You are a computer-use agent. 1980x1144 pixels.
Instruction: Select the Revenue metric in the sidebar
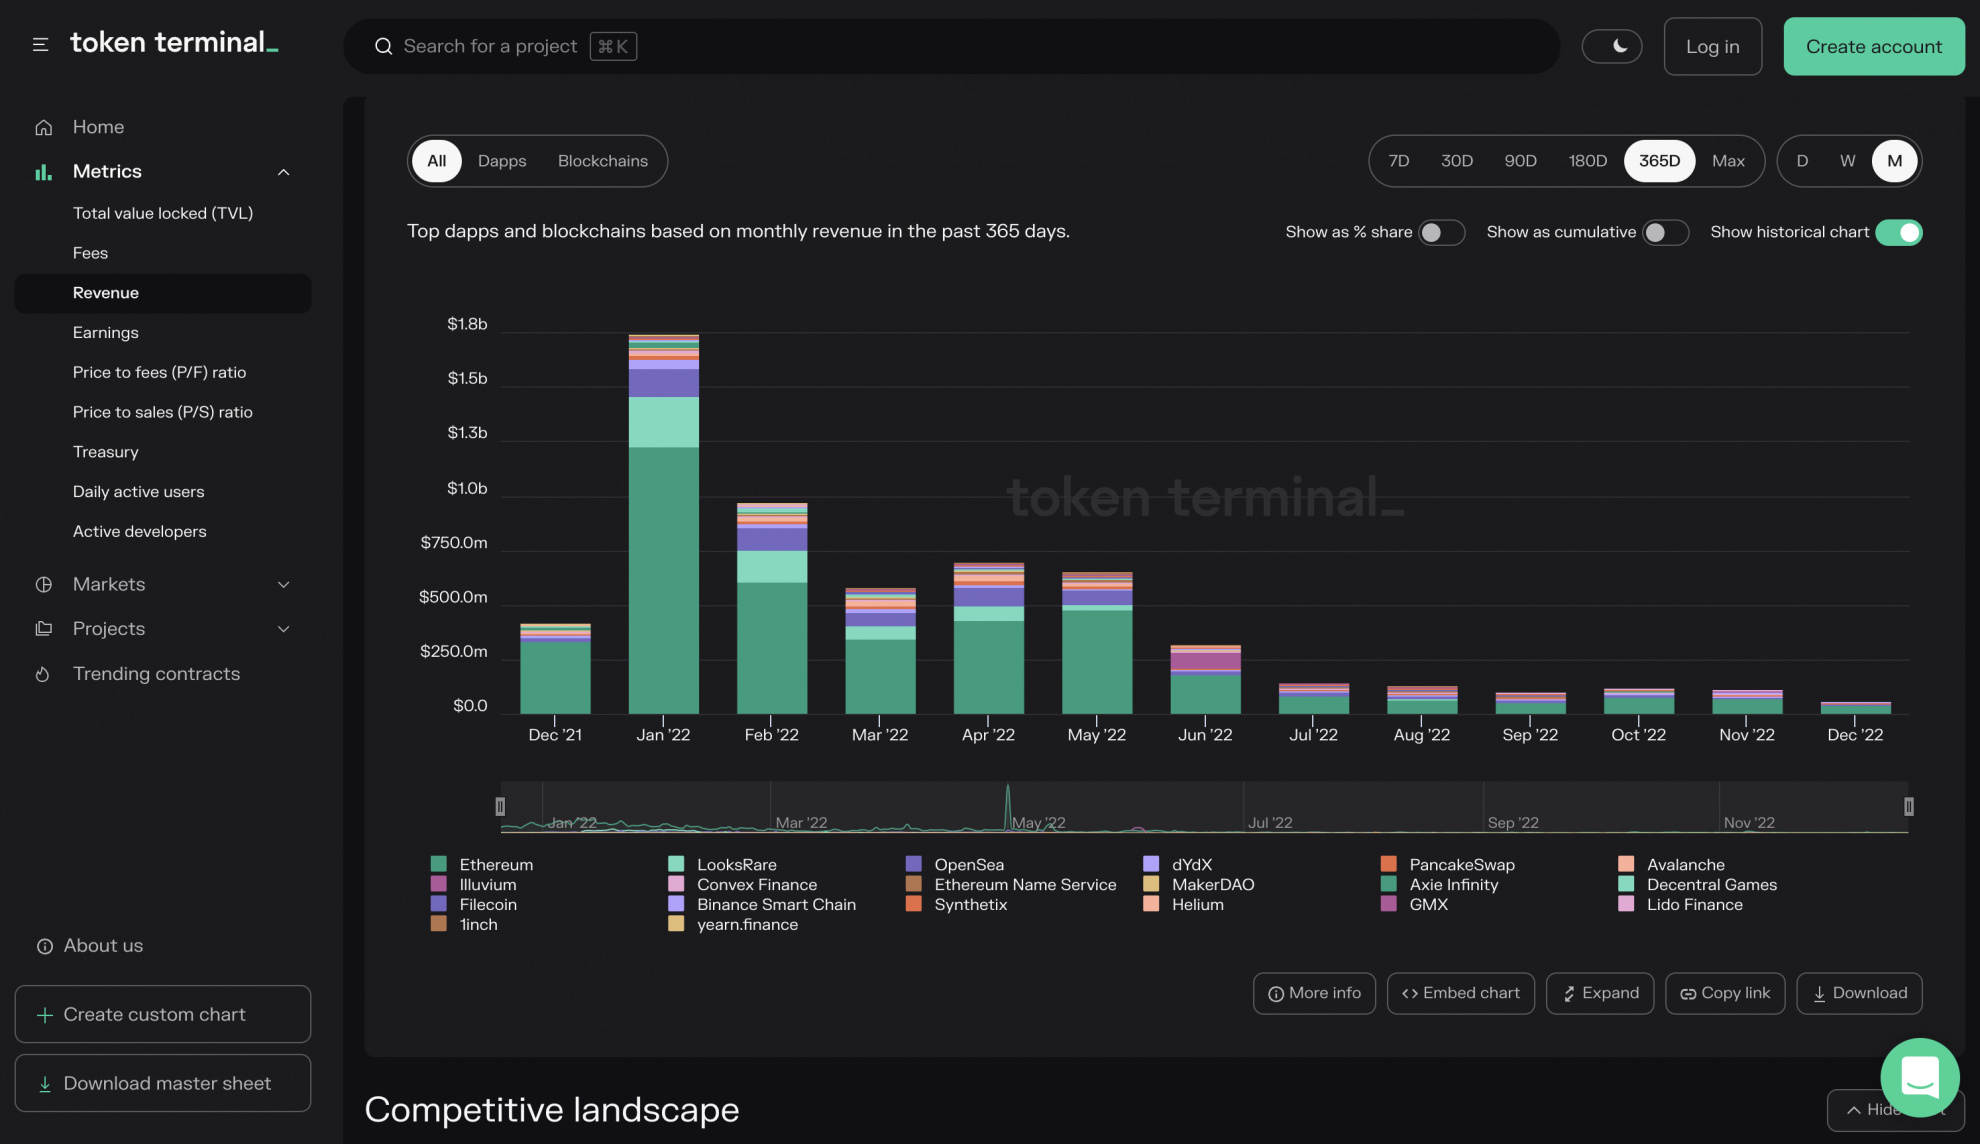(x=105, y=292)
